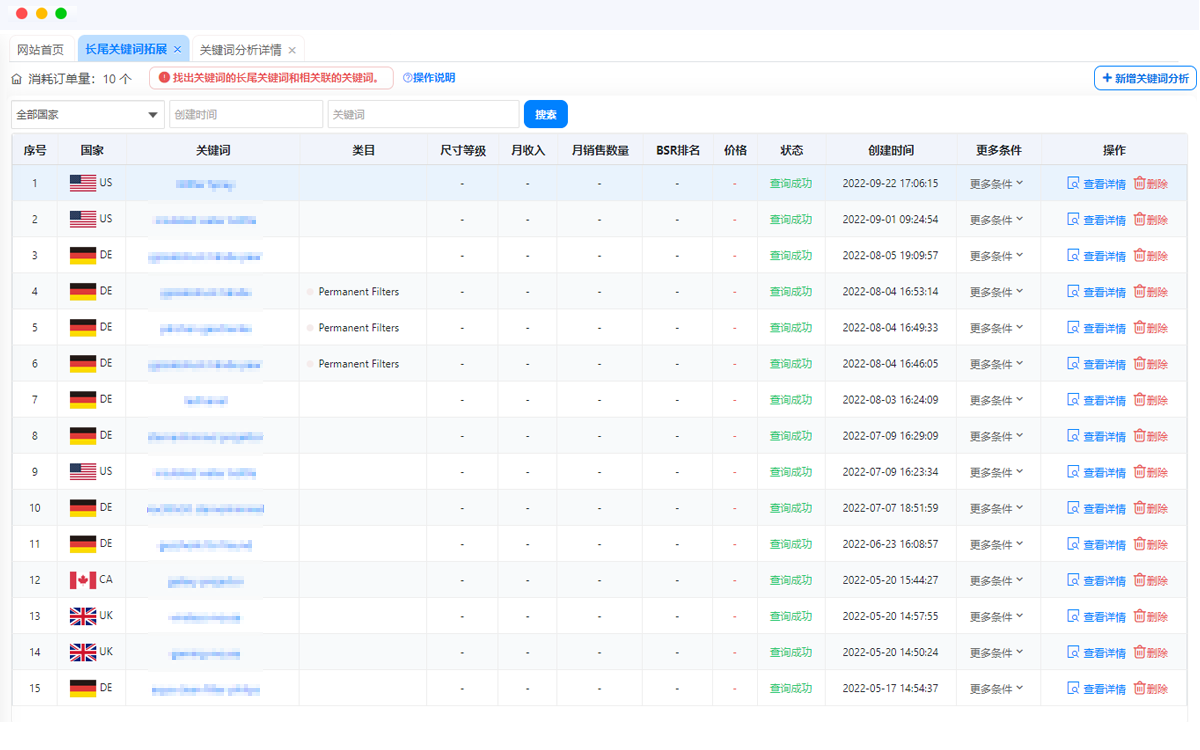The image size is (1200, 750).
Task: Click the home icon beside 消耗订单量
Action: coord(17,78)
